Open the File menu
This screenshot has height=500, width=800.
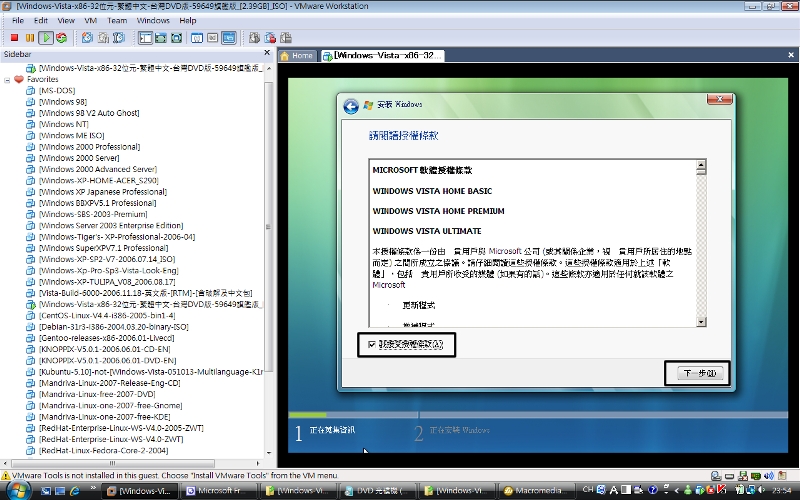(x=18, y=20)
